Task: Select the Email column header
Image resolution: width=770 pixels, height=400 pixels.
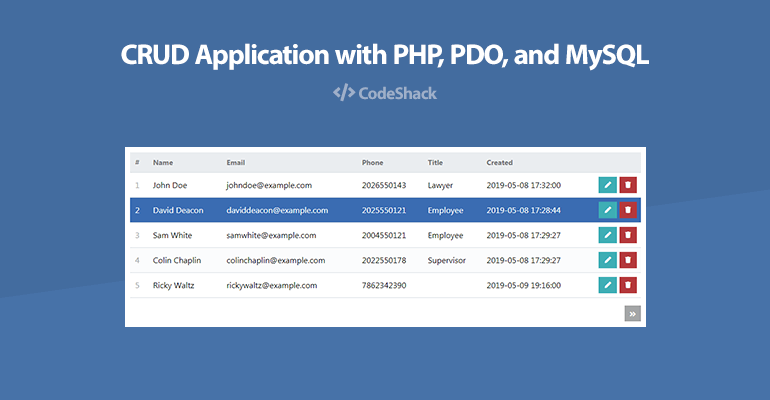Action: click(236, 162)
